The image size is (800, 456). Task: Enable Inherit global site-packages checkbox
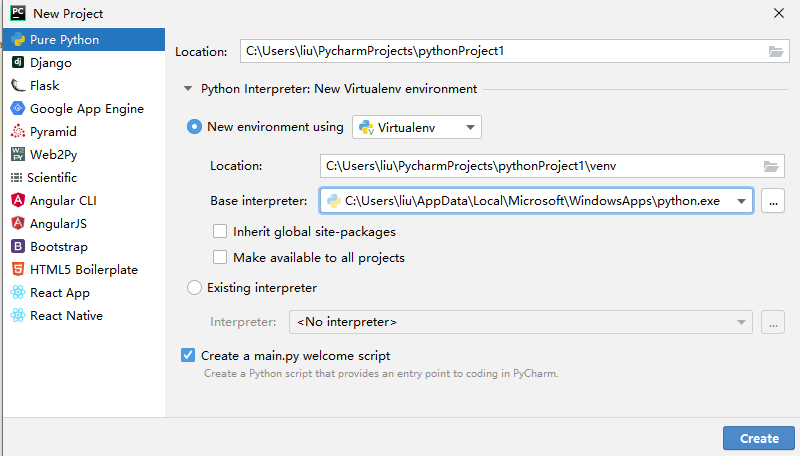click(x=220, y=232)
